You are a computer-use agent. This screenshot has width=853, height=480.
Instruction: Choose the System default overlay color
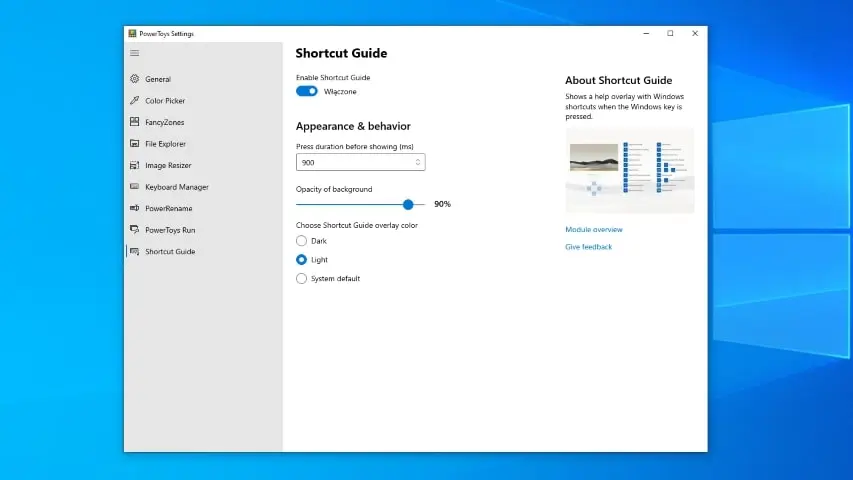[302, 279]
